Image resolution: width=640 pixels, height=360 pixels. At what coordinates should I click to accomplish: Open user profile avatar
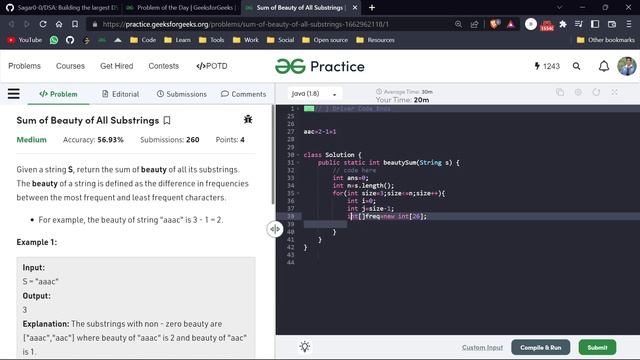(x=627, y=66)
